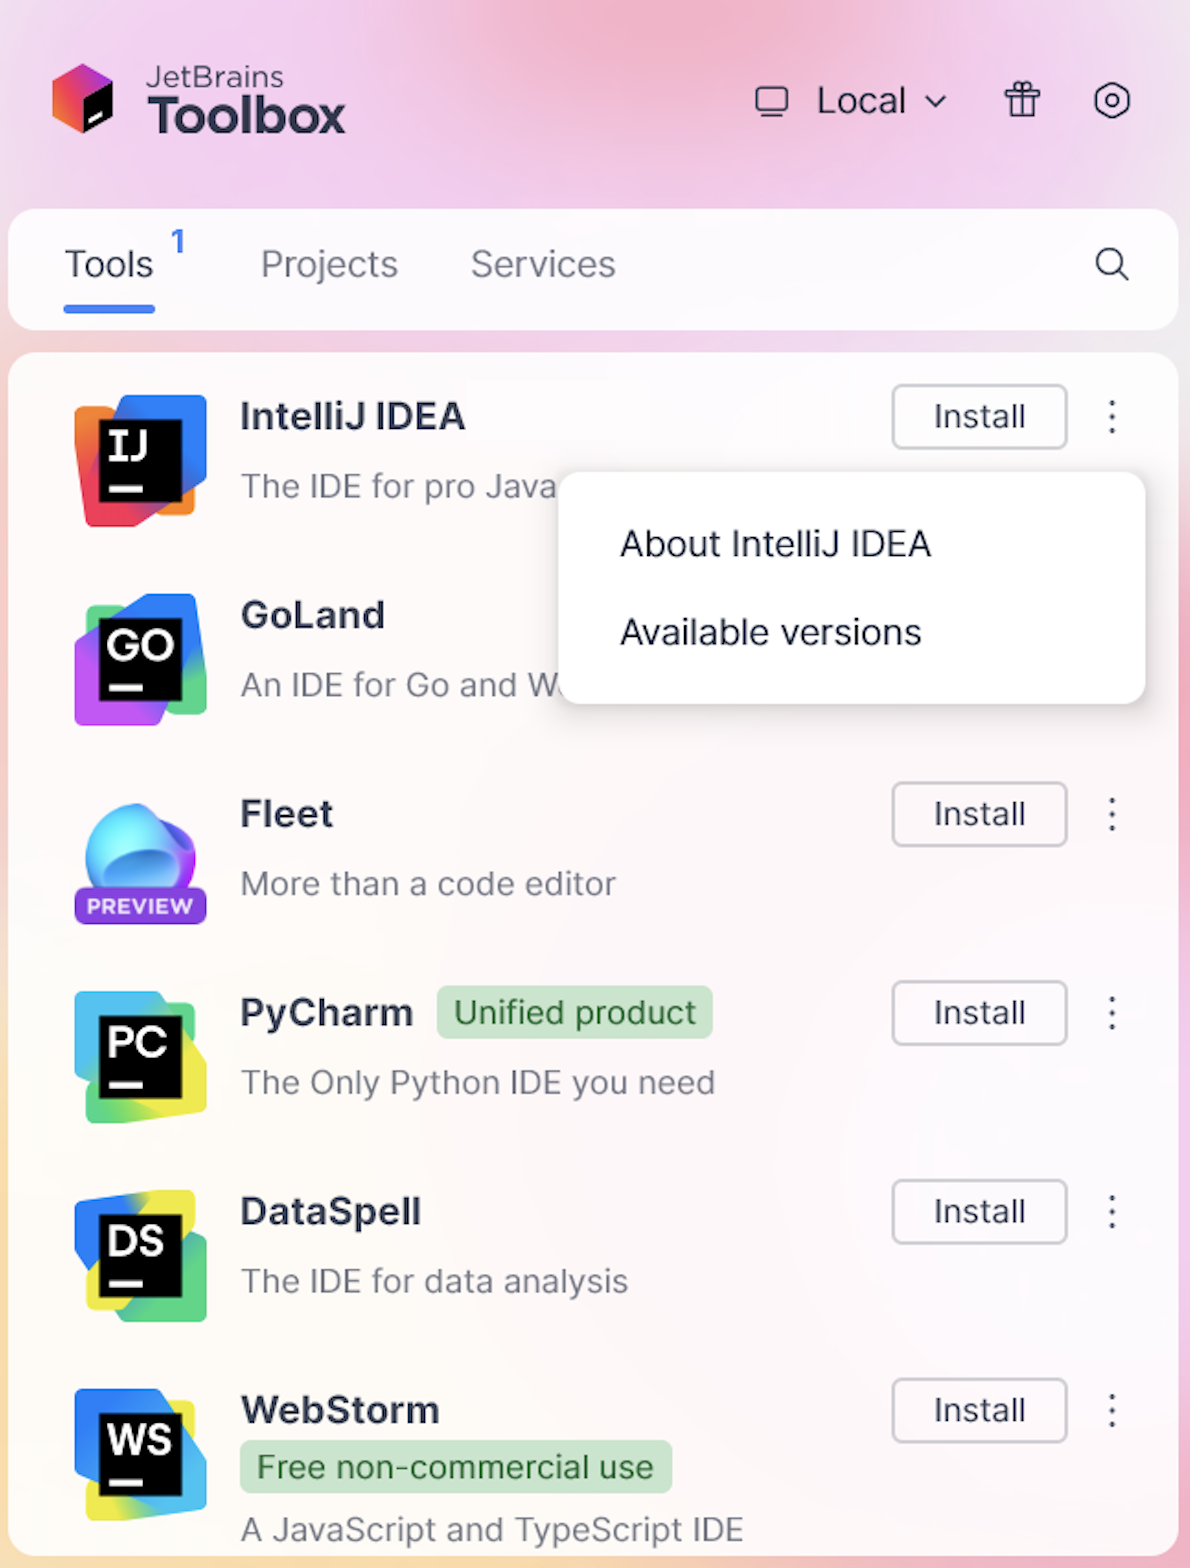Click the search magnifier icon
This screenshot has width=1190, height=1568.
1111,264
